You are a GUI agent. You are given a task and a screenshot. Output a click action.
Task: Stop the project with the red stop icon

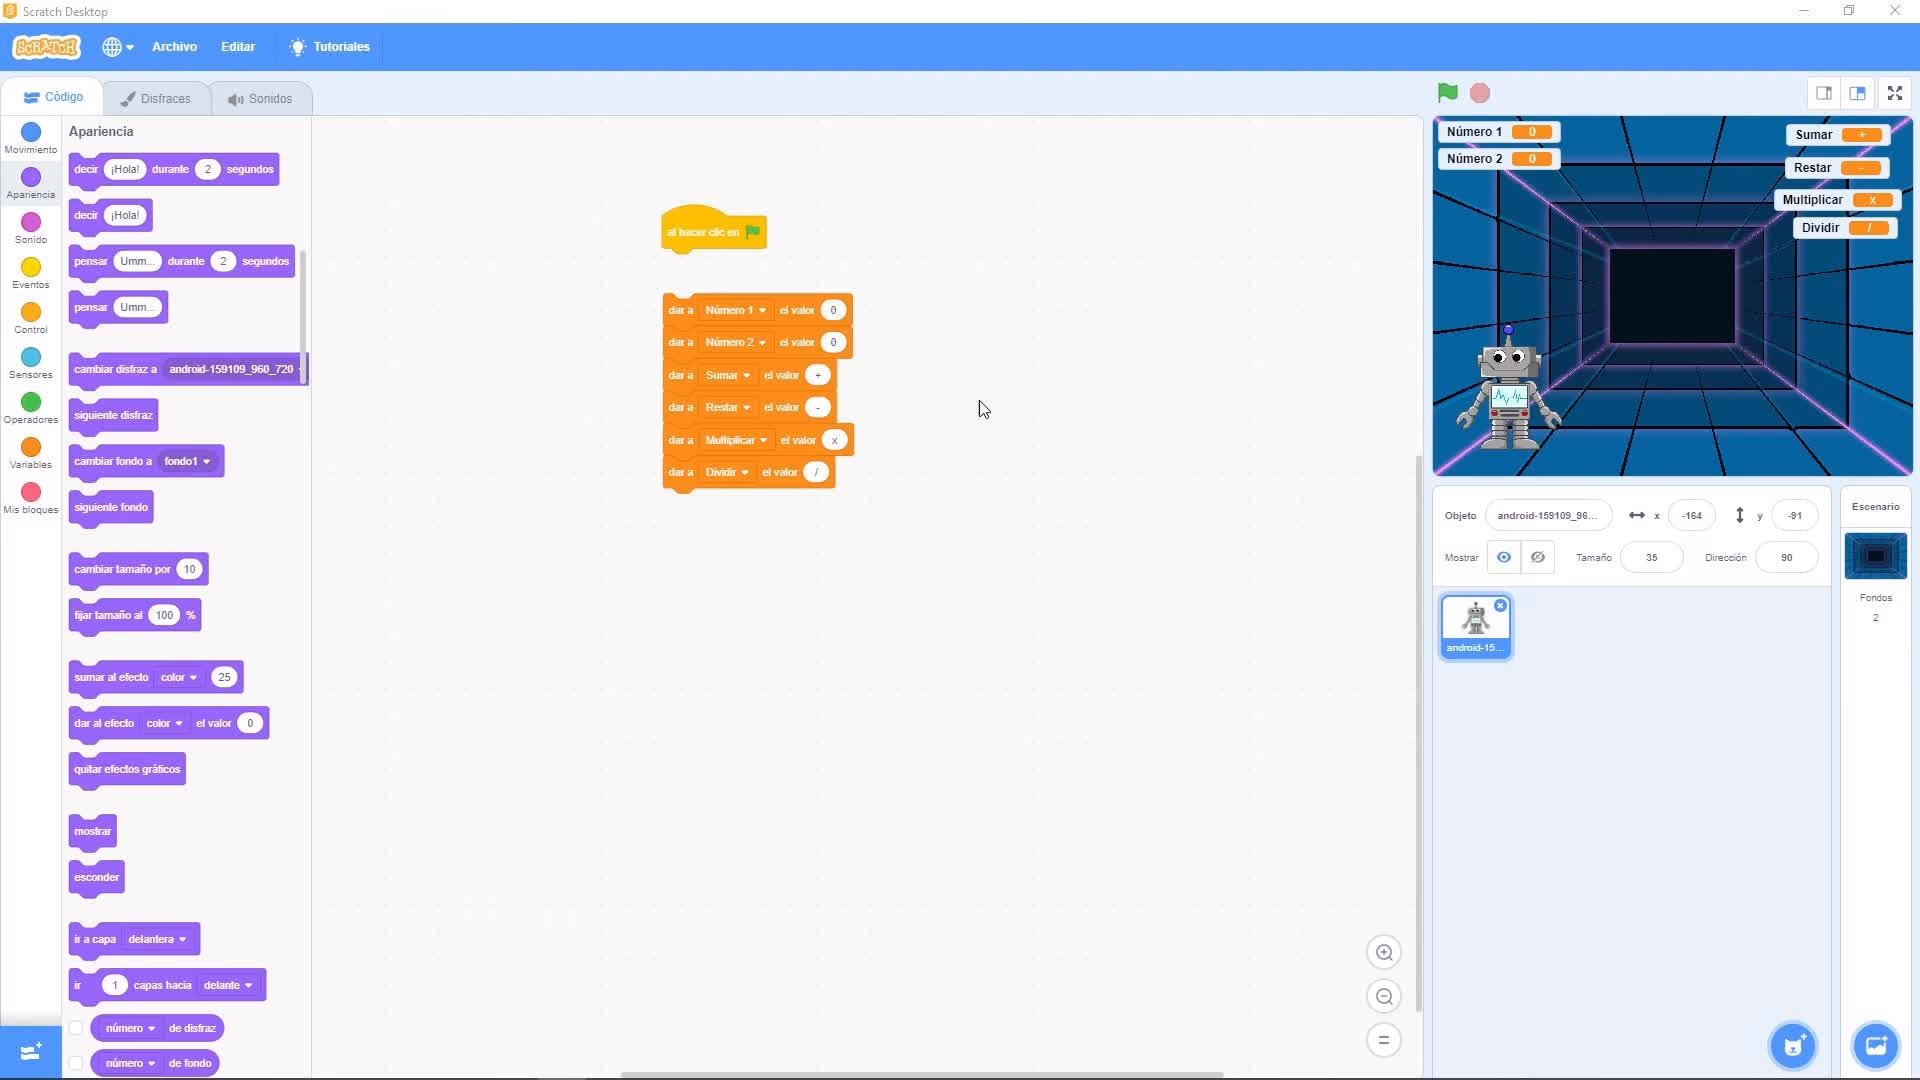pos(1480,92)
